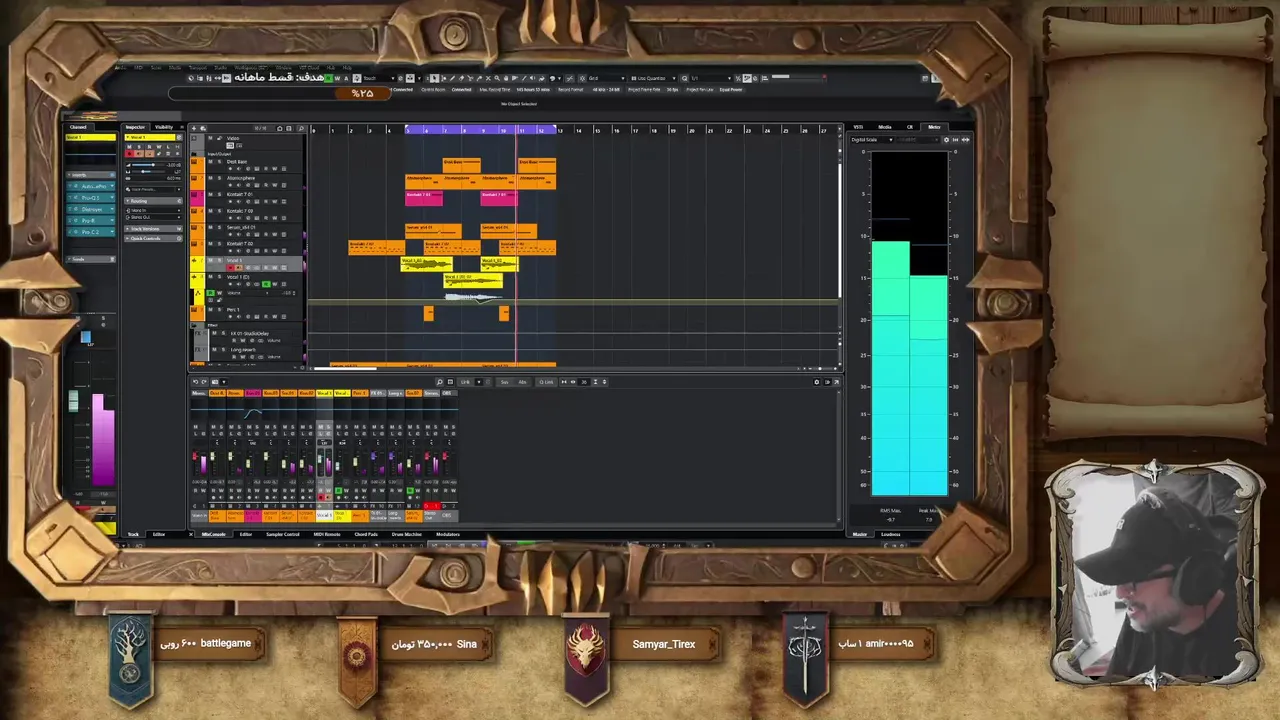The height and width of the screenshot is (720, 1280).
Task: Open the Sampler Control lower zone tab
Action: [x=283, y=534]
